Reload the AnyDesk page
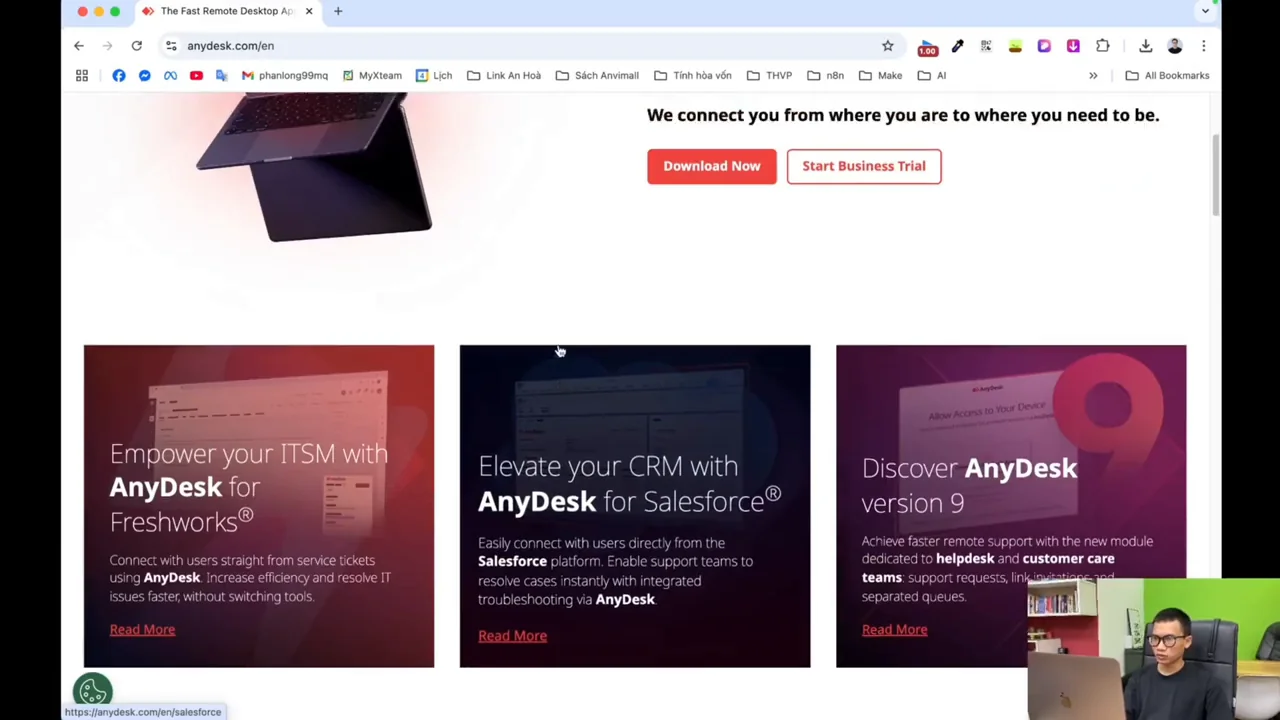The image size is (1280, 720). pos(137,46)
